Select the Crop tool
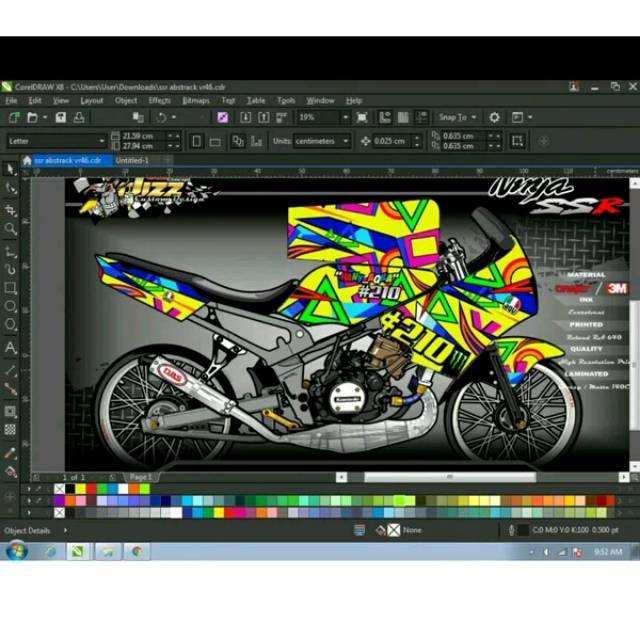Screen dimensions: 640x640 (x=10, y=210)
